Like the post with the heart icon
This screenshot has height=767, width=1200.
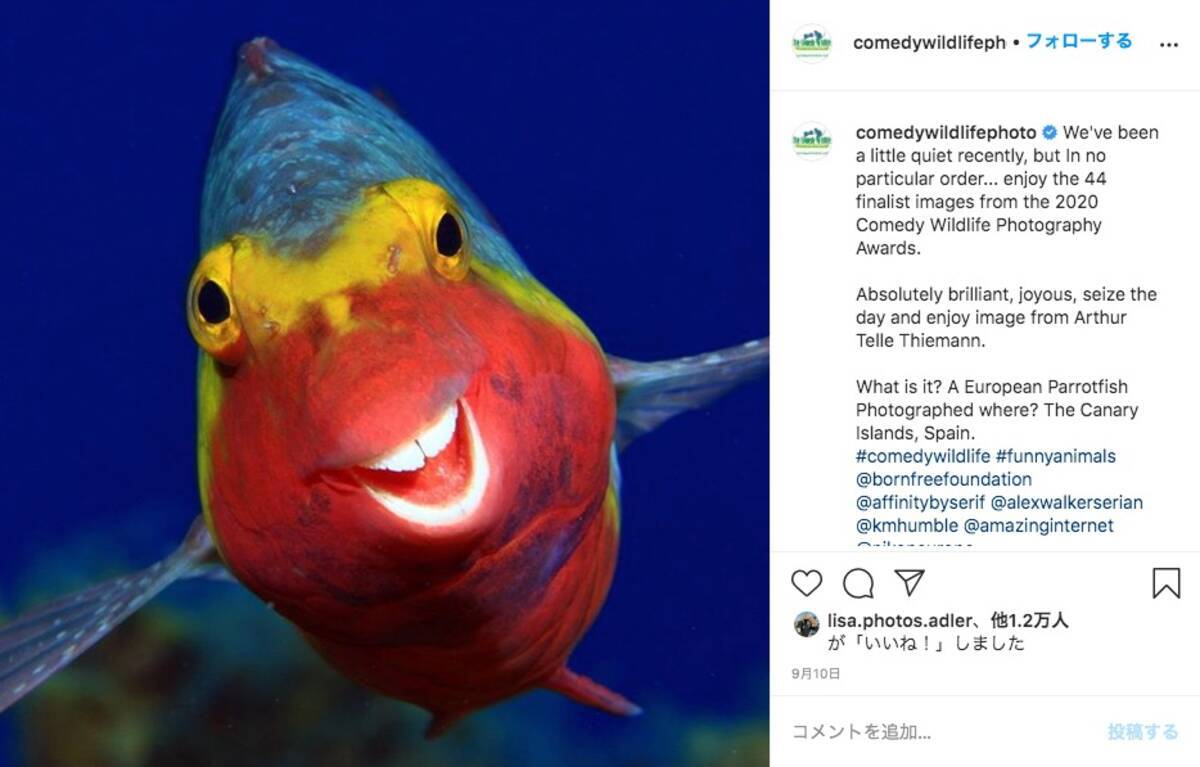point(806,583)
